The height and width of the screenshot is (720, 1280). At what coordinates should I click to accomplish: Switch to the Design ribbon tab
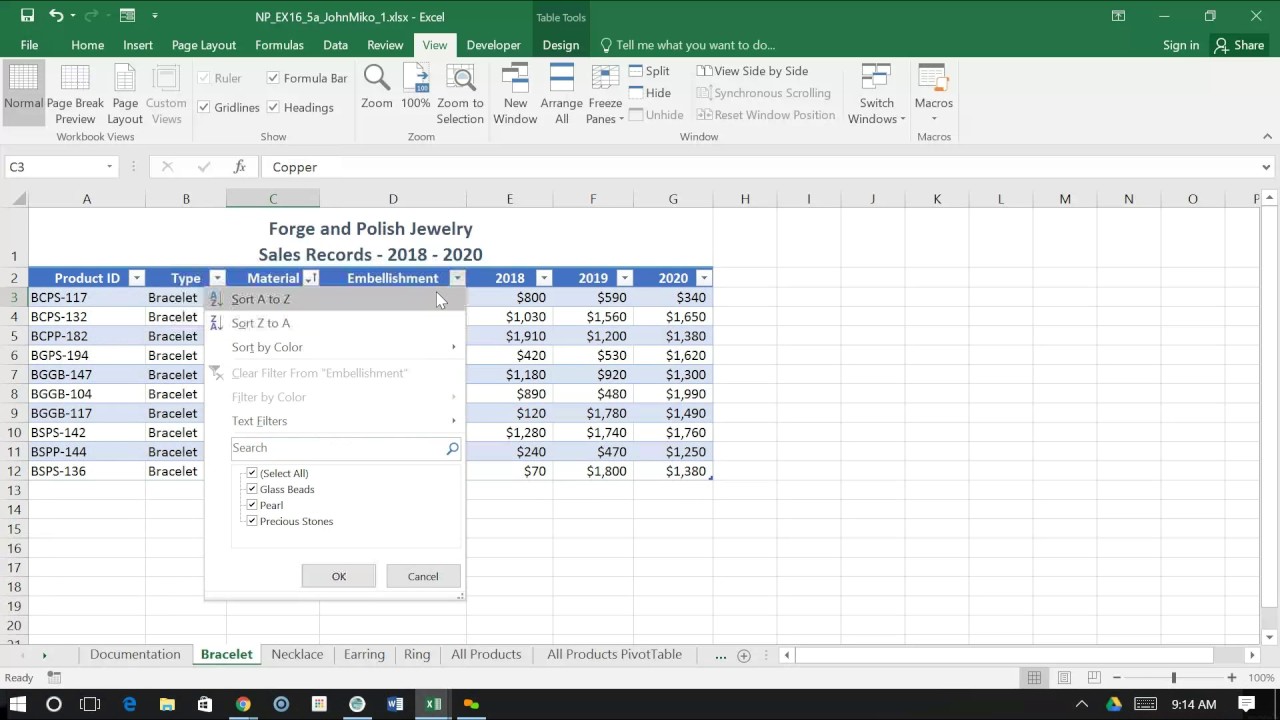pyautogui.click(x=560, y=45)
